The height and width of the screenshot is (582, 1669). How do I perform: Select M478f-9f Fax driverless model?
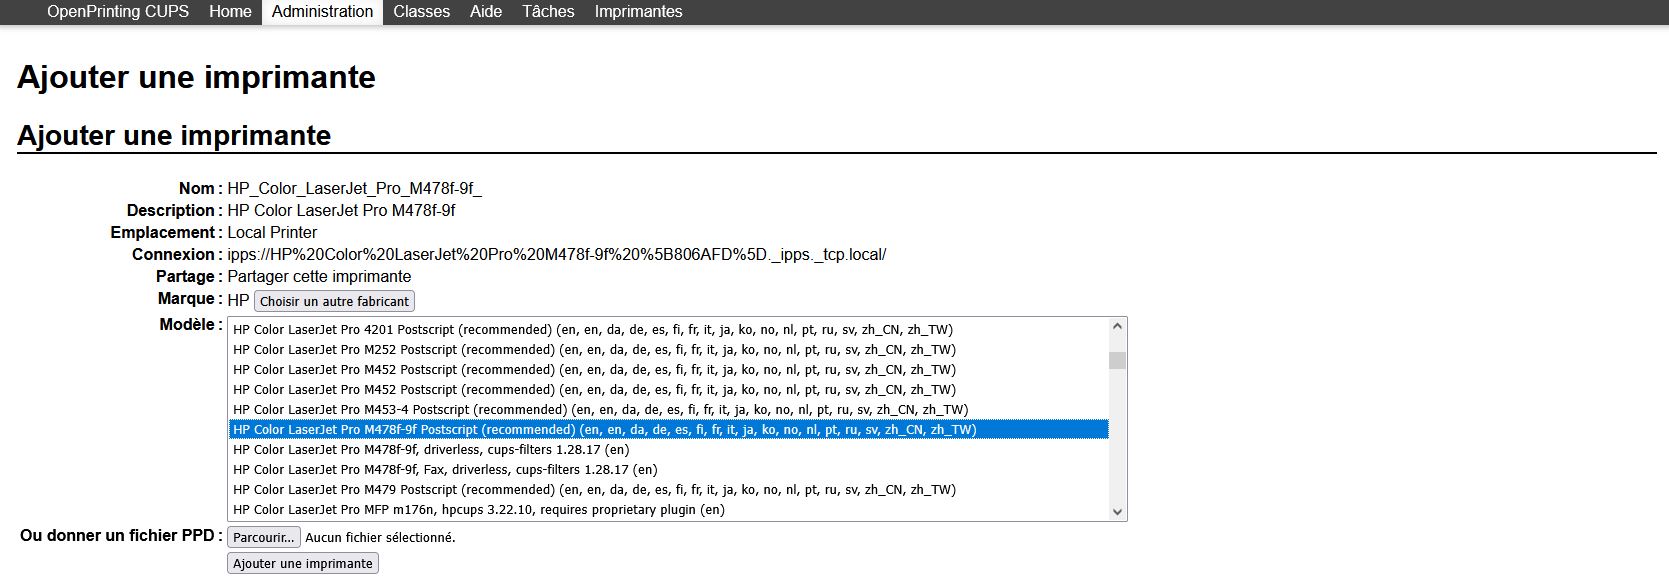pos(668,469)
